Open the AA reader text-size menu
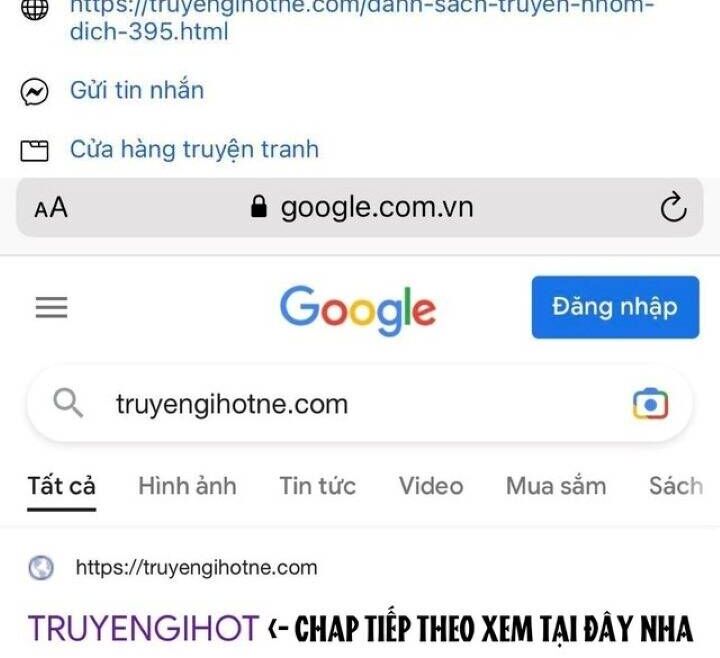 [51, 208]
